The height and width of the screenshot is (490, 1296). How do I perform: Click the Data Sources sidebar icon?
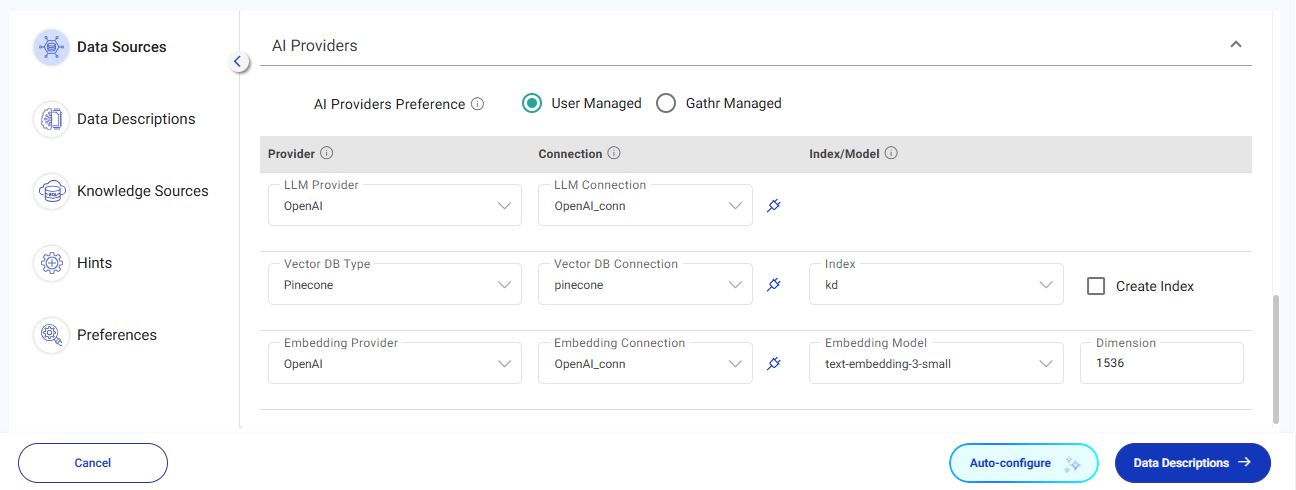(51, 47)
